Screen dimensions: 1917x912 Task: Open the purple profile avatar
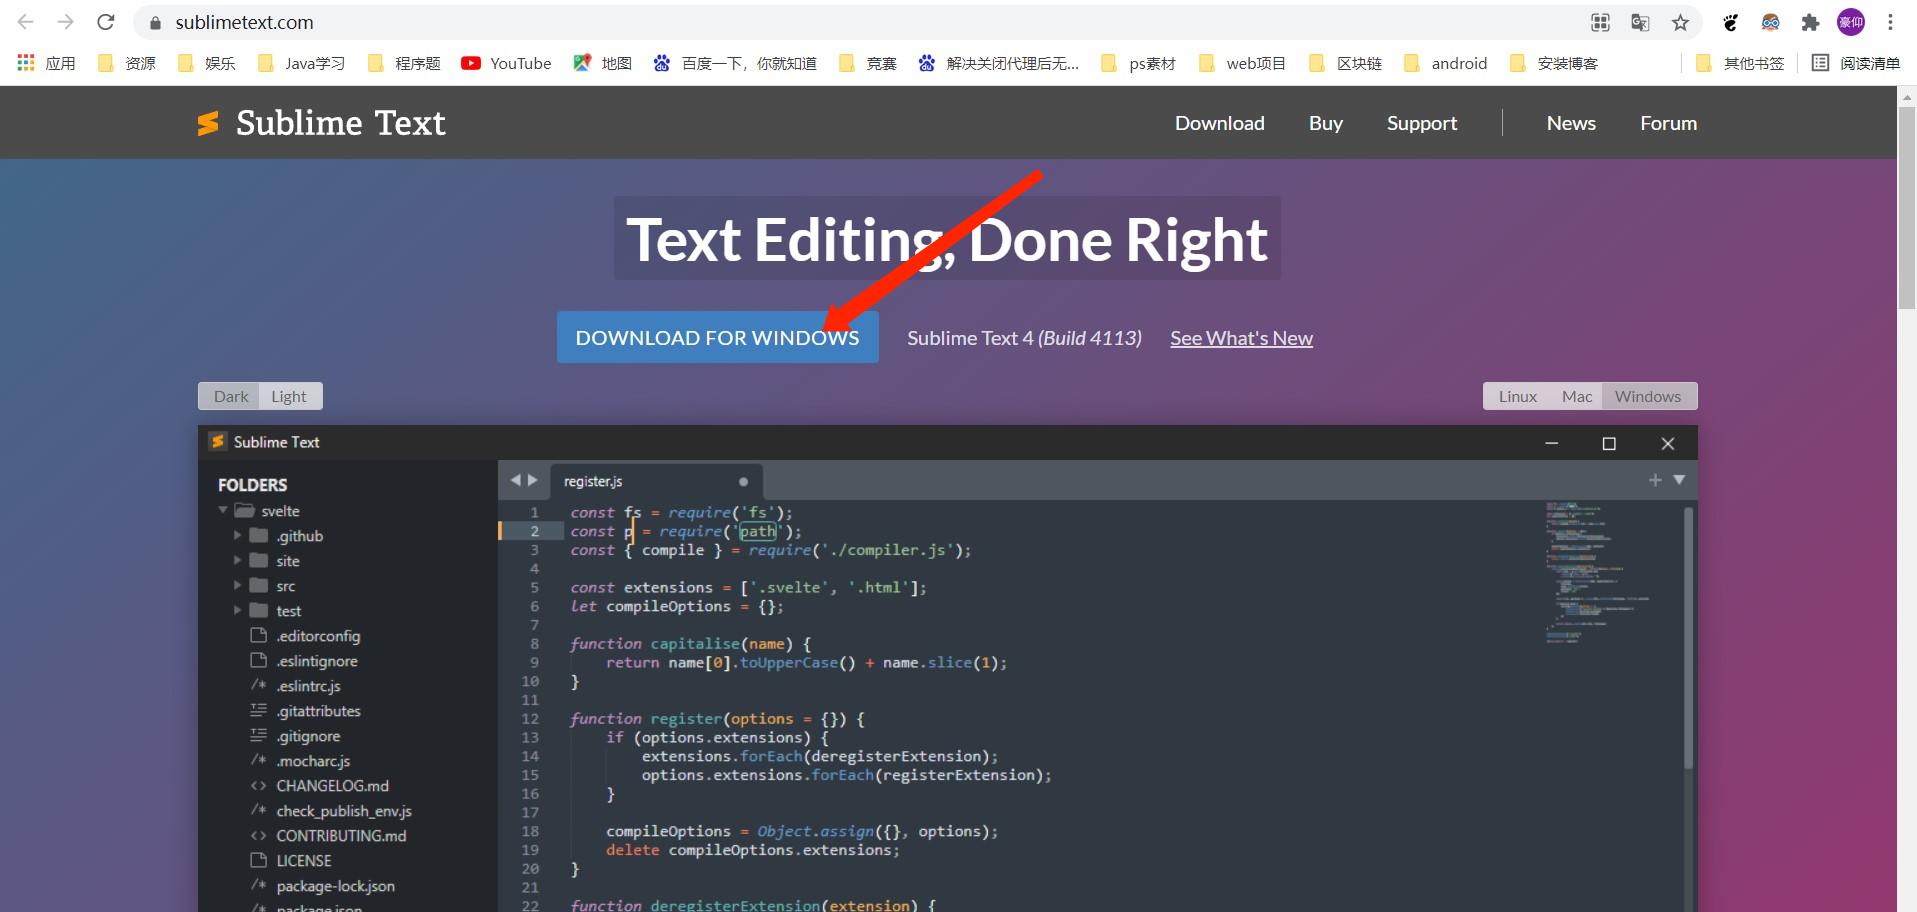coord(1851,22)
